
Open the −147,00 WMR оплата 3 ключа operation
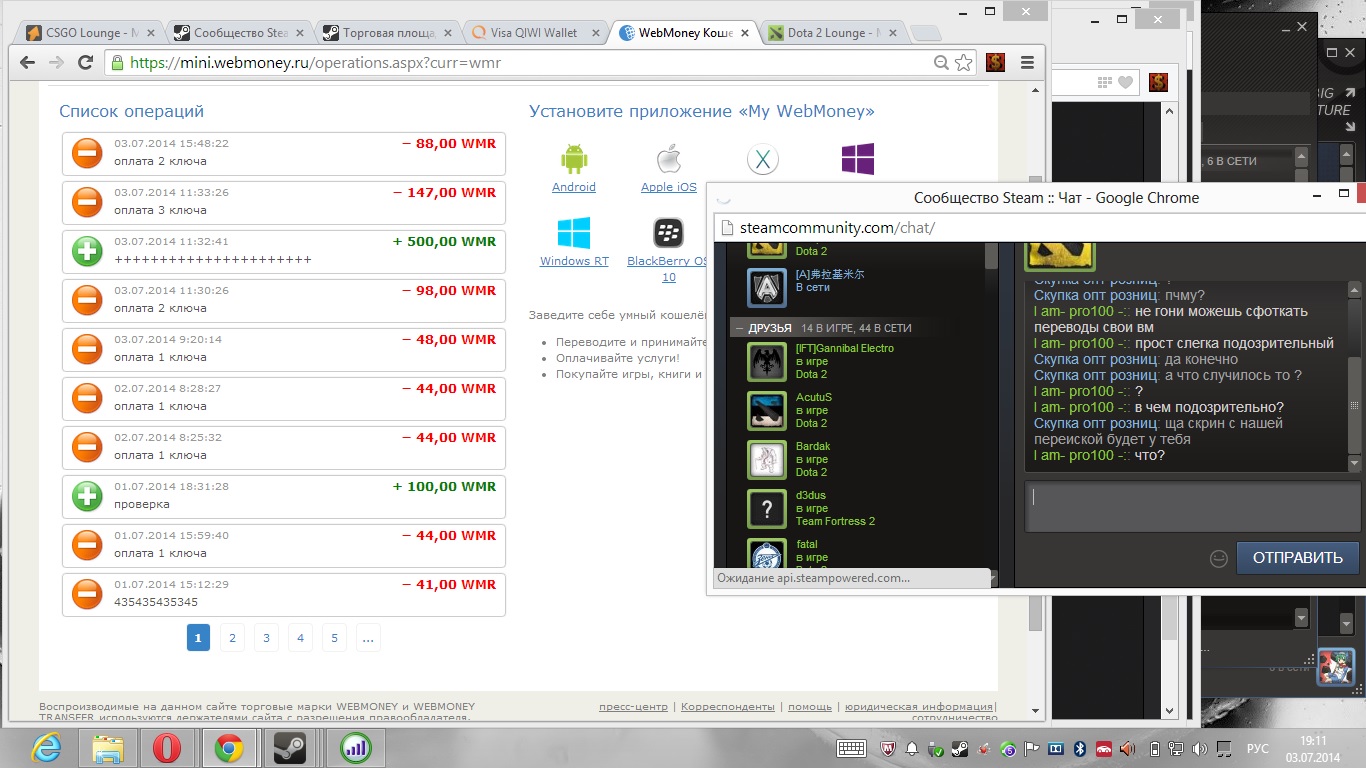point(284,202)
